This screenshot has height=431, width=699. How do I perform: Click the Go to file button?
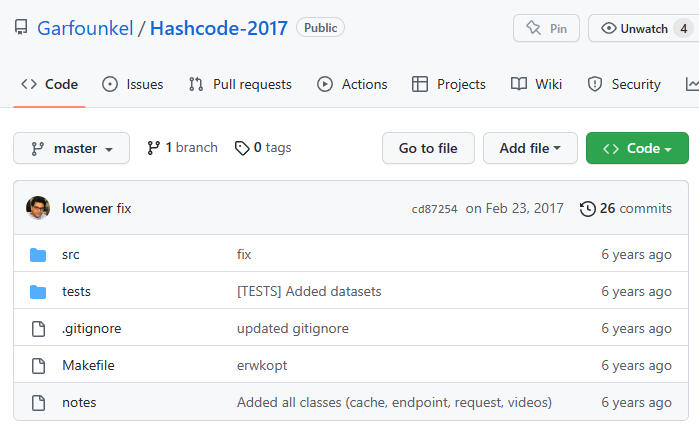coord(428,148)
